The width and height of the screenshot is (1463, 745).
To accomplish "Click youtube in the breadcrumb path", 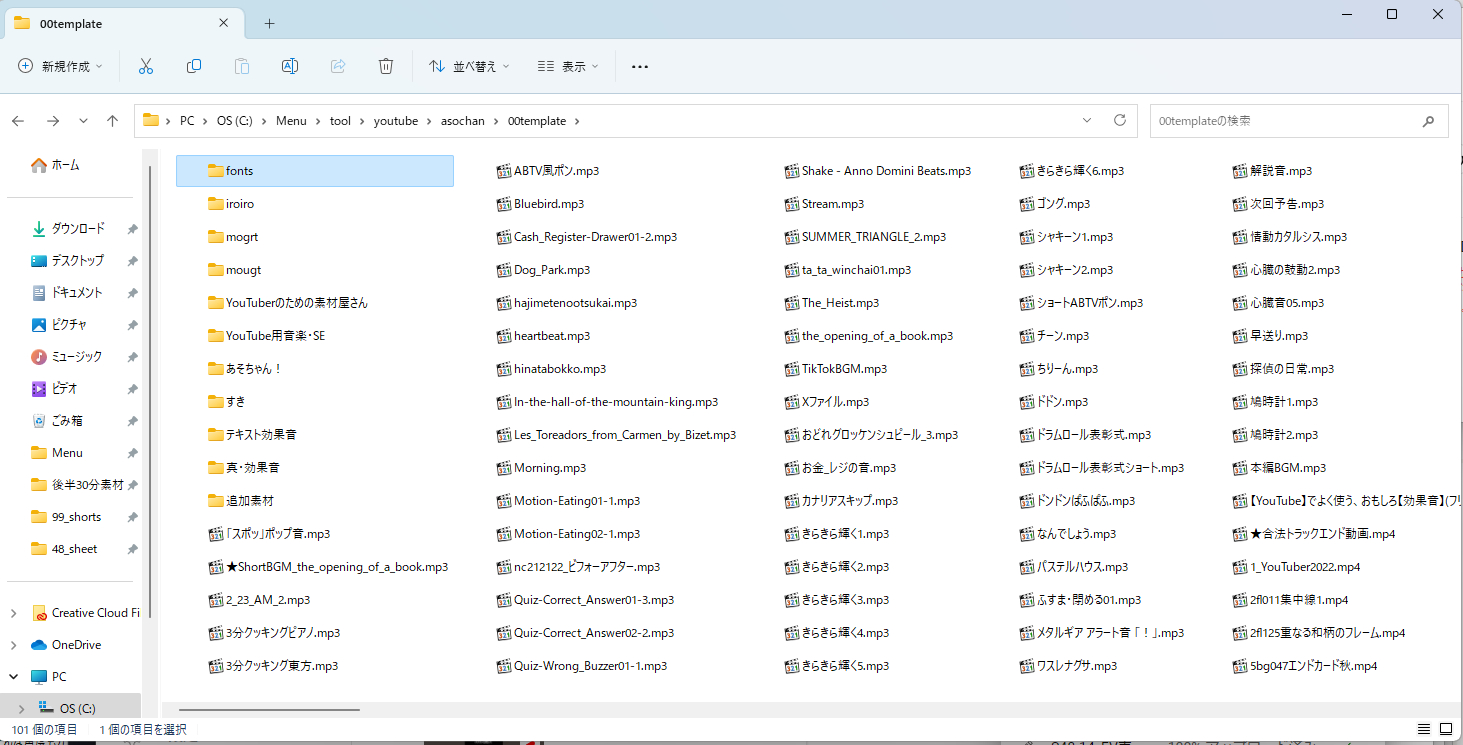I will tap(396, 121).
